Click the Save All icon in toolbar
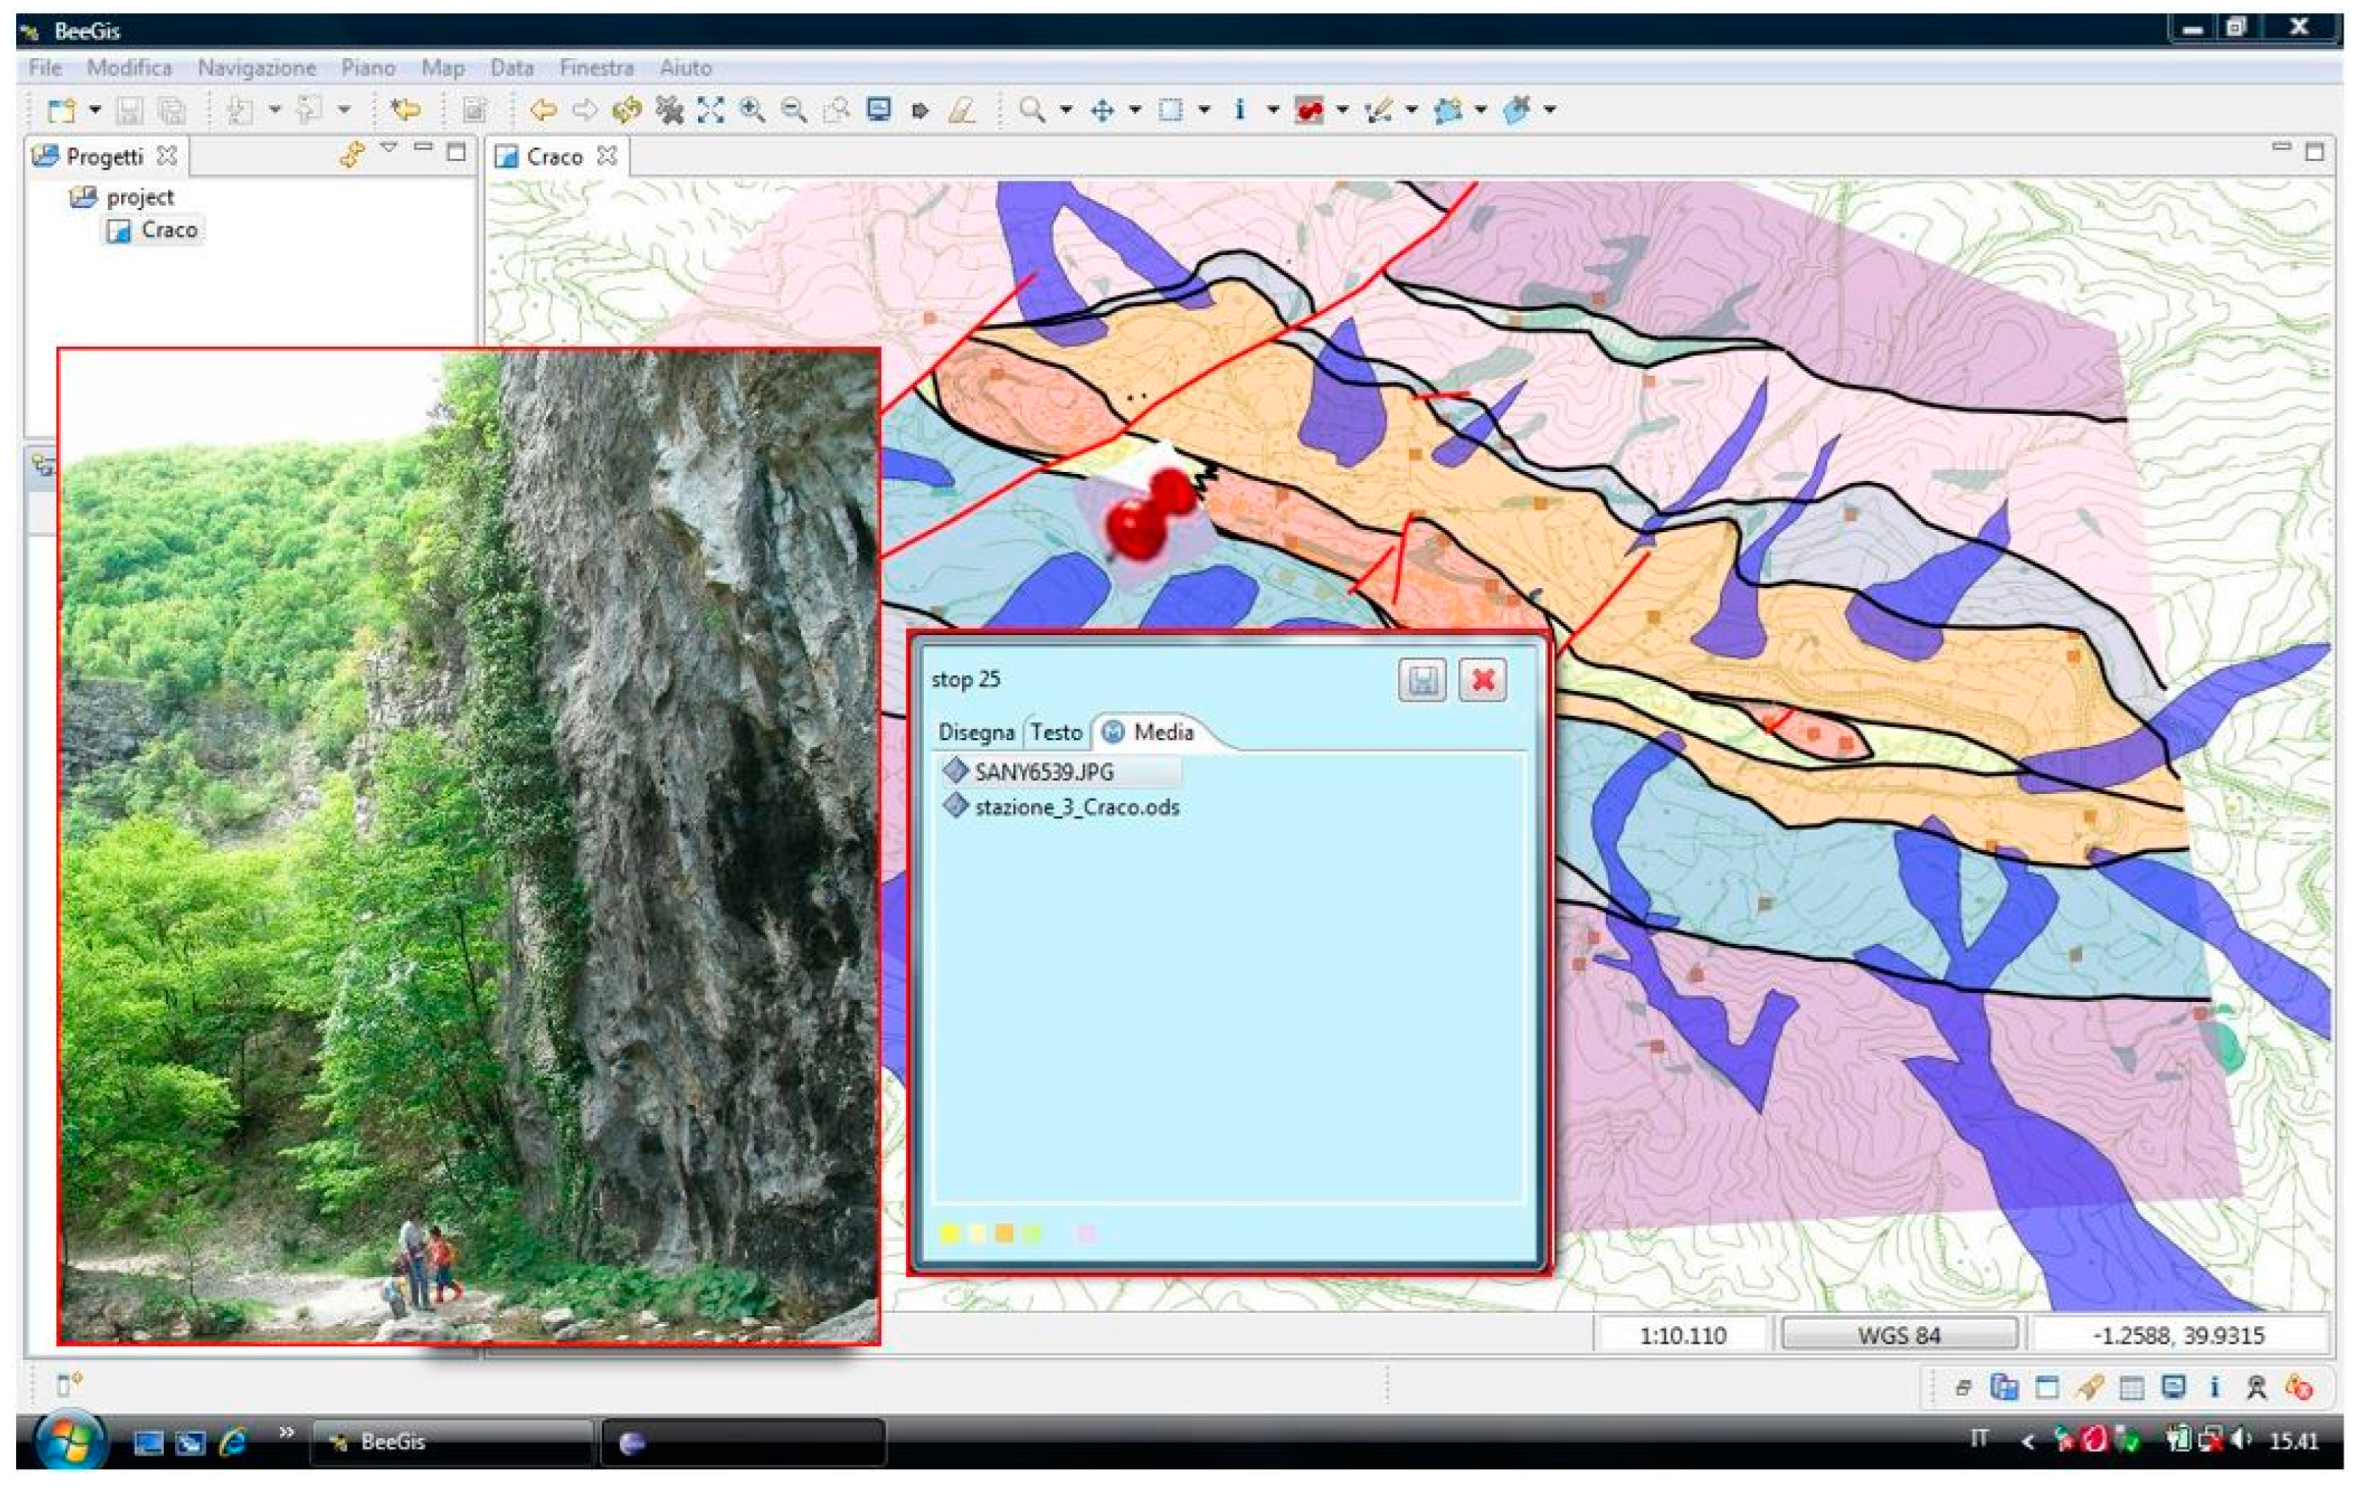This screenshot has height=1497, width=2355. click(172, 110)
